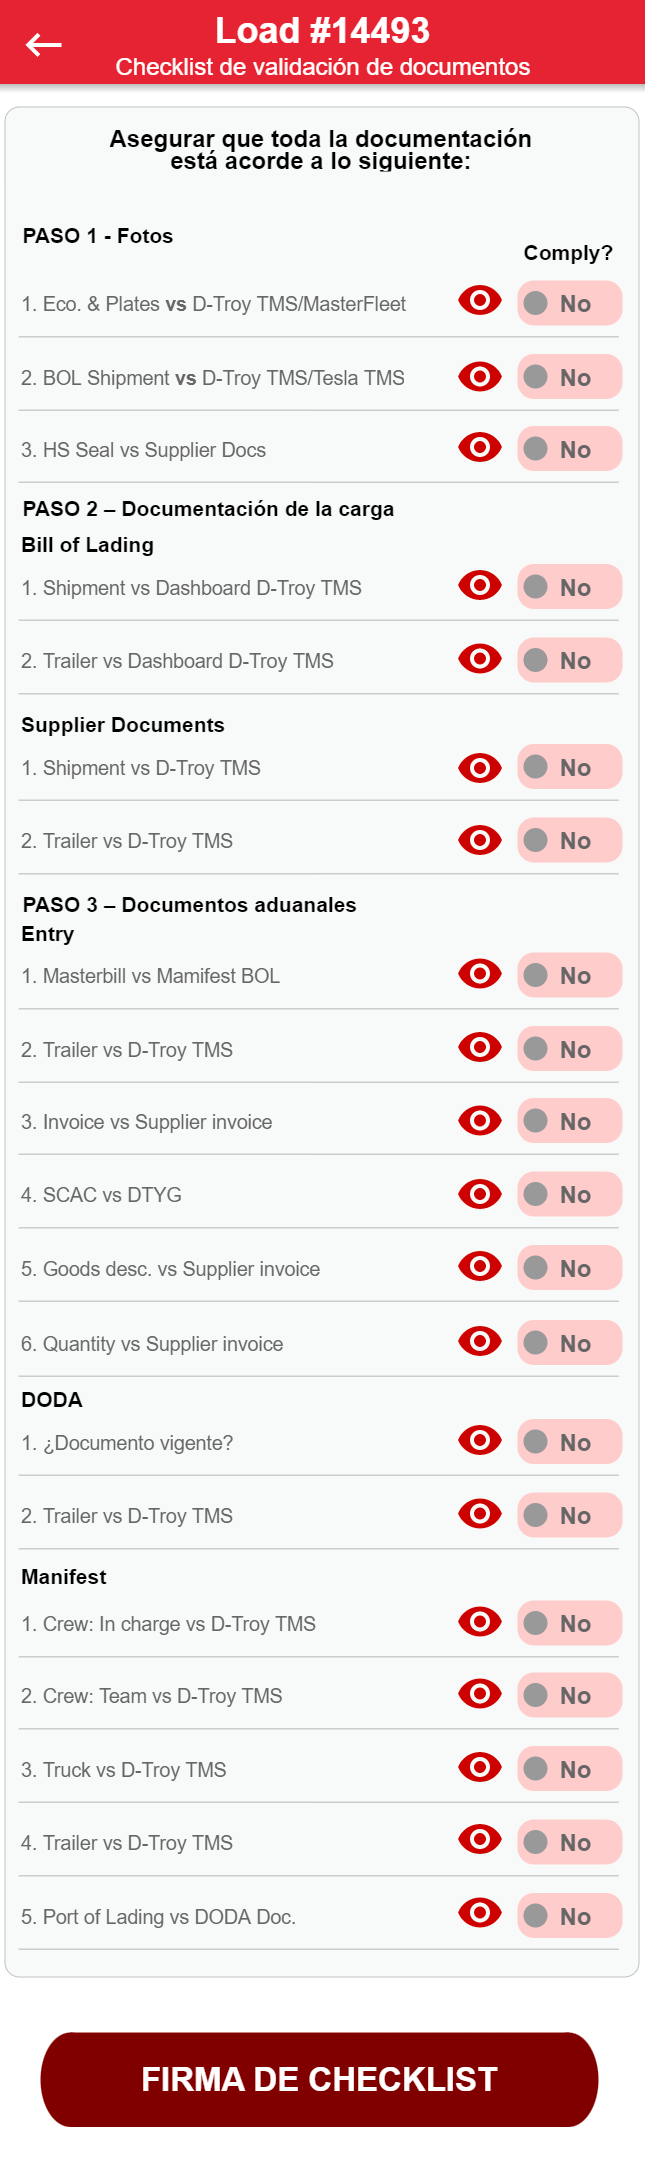645x2175 pixels.
Task: Go back using the header arrow
Action: tap(43, 44)
